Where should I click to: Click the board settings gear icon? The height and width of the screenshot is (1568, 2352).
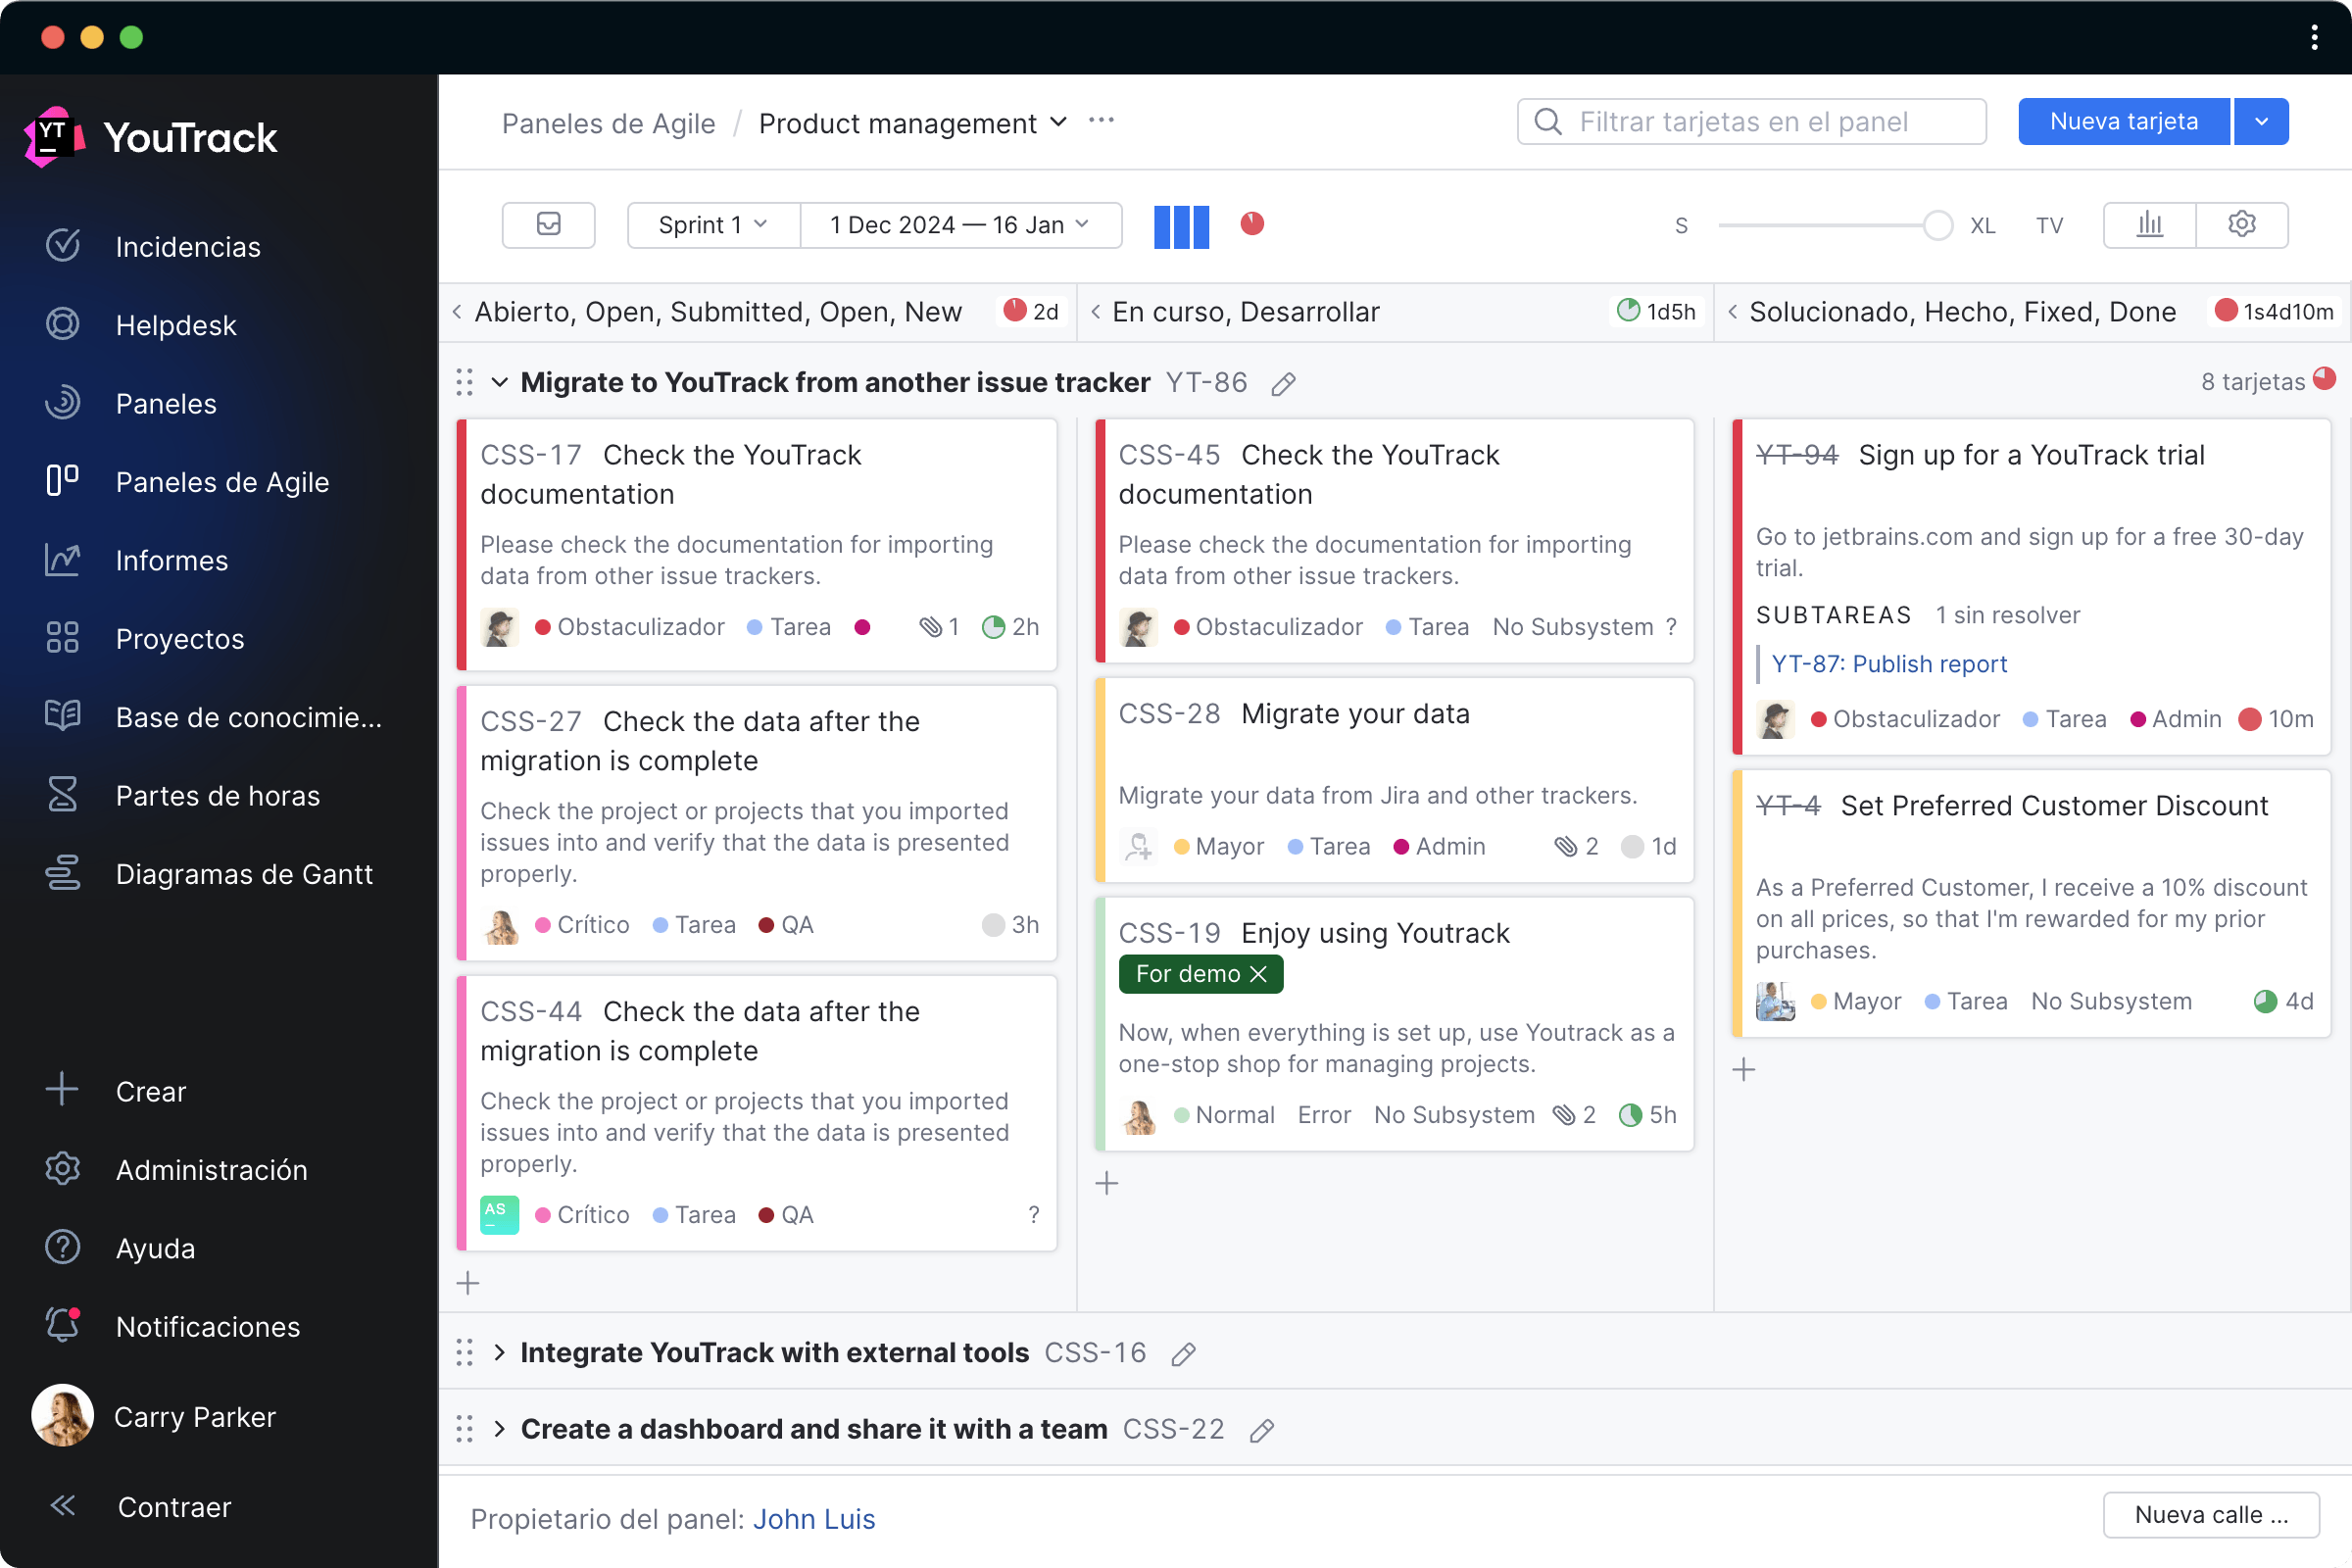[x=2242, y=224]
